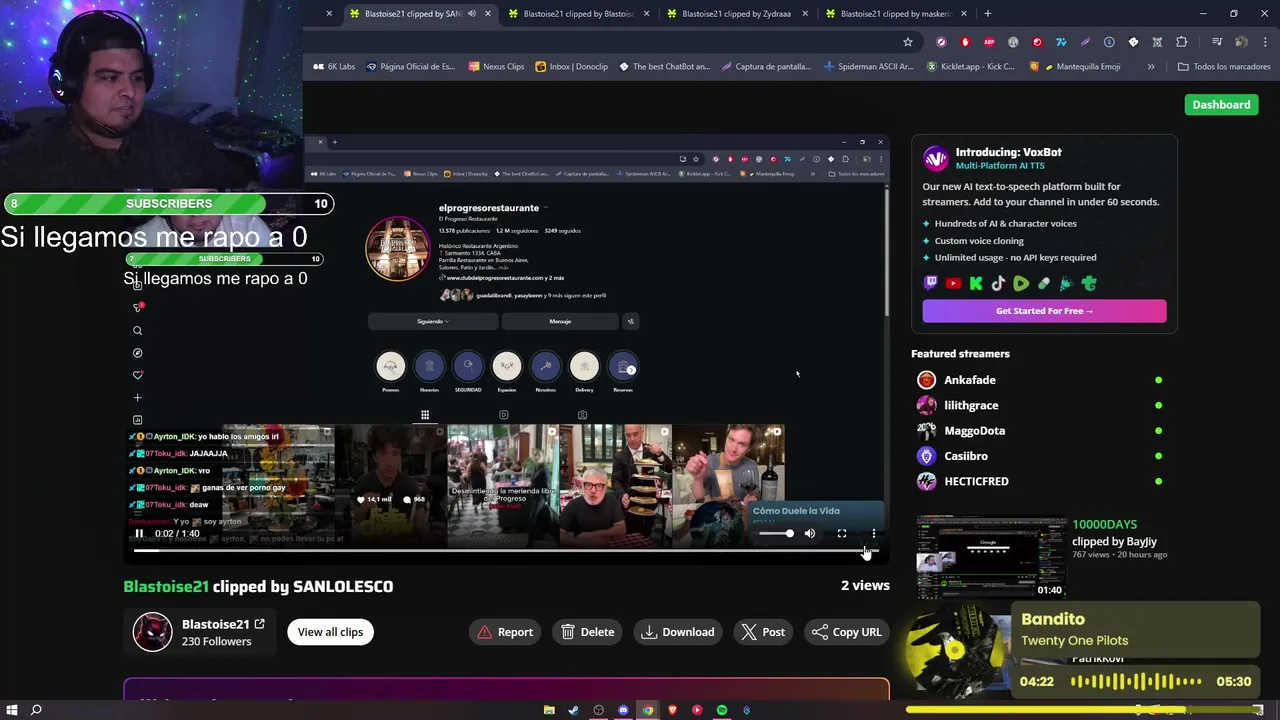Click the Report button
This screenshot has width=1280, height=720.
(505, 632)
